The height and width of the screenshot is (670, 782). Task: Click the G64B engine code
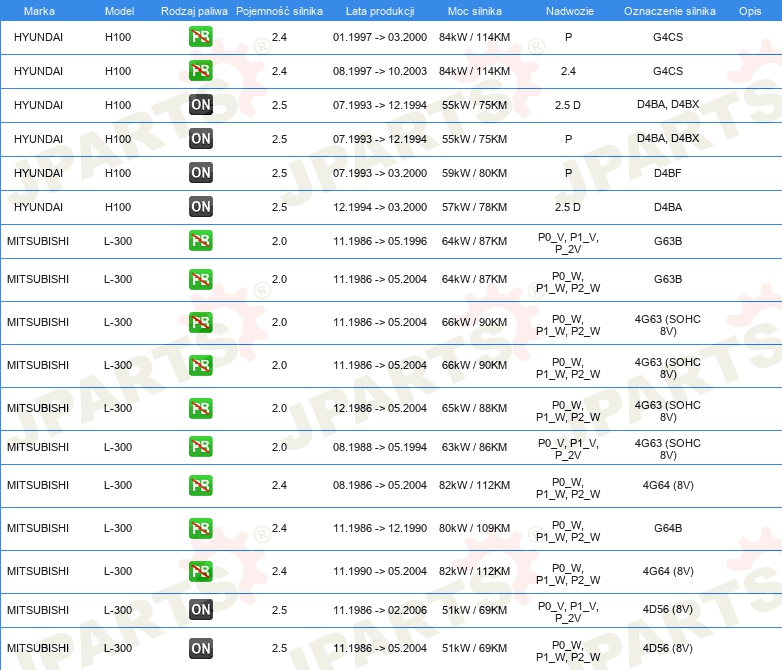pos(668,528)
